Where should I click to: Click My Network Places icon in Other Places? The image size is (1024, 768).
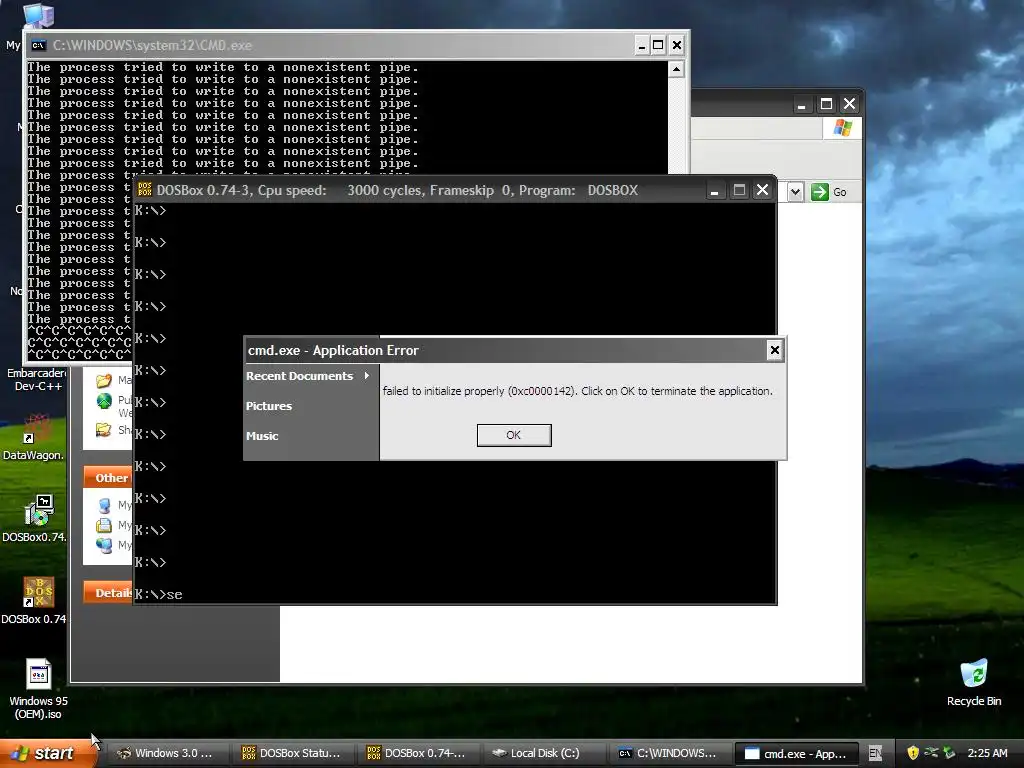(104, 545)
